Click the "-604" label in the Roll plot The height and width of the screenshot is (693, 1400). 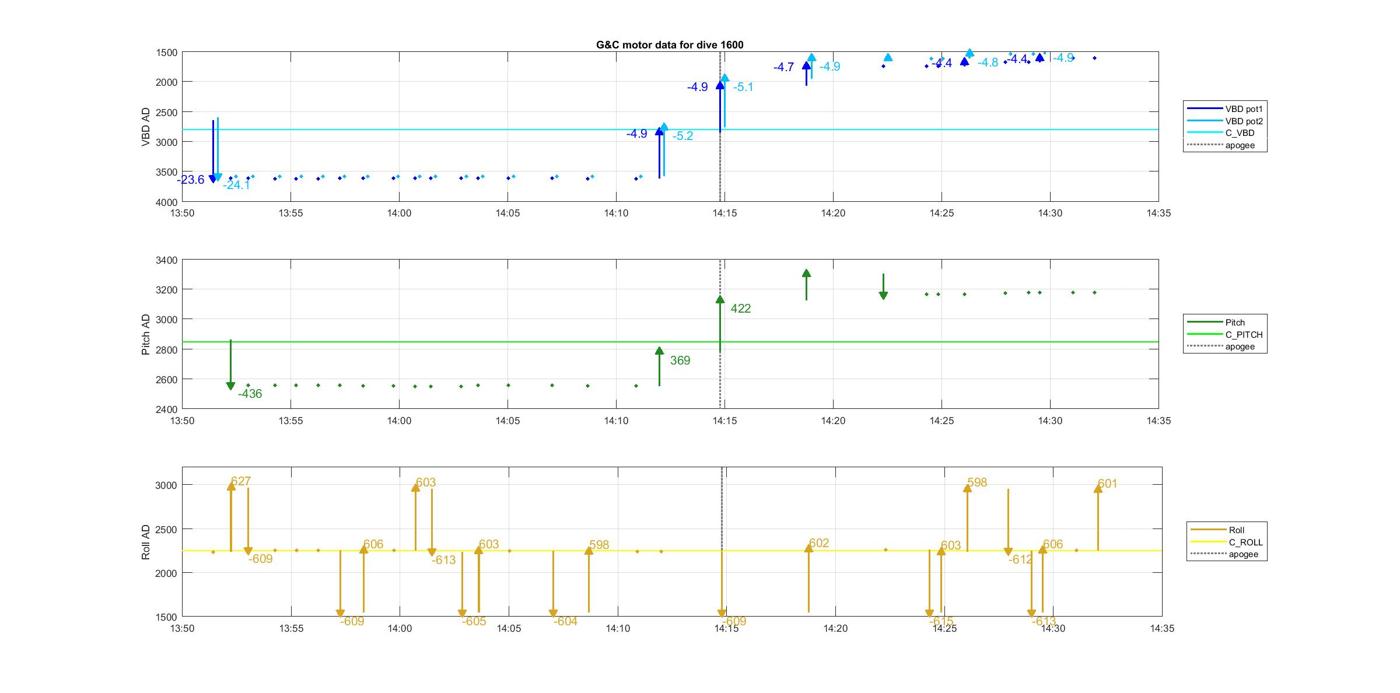(x=565, y=621)
